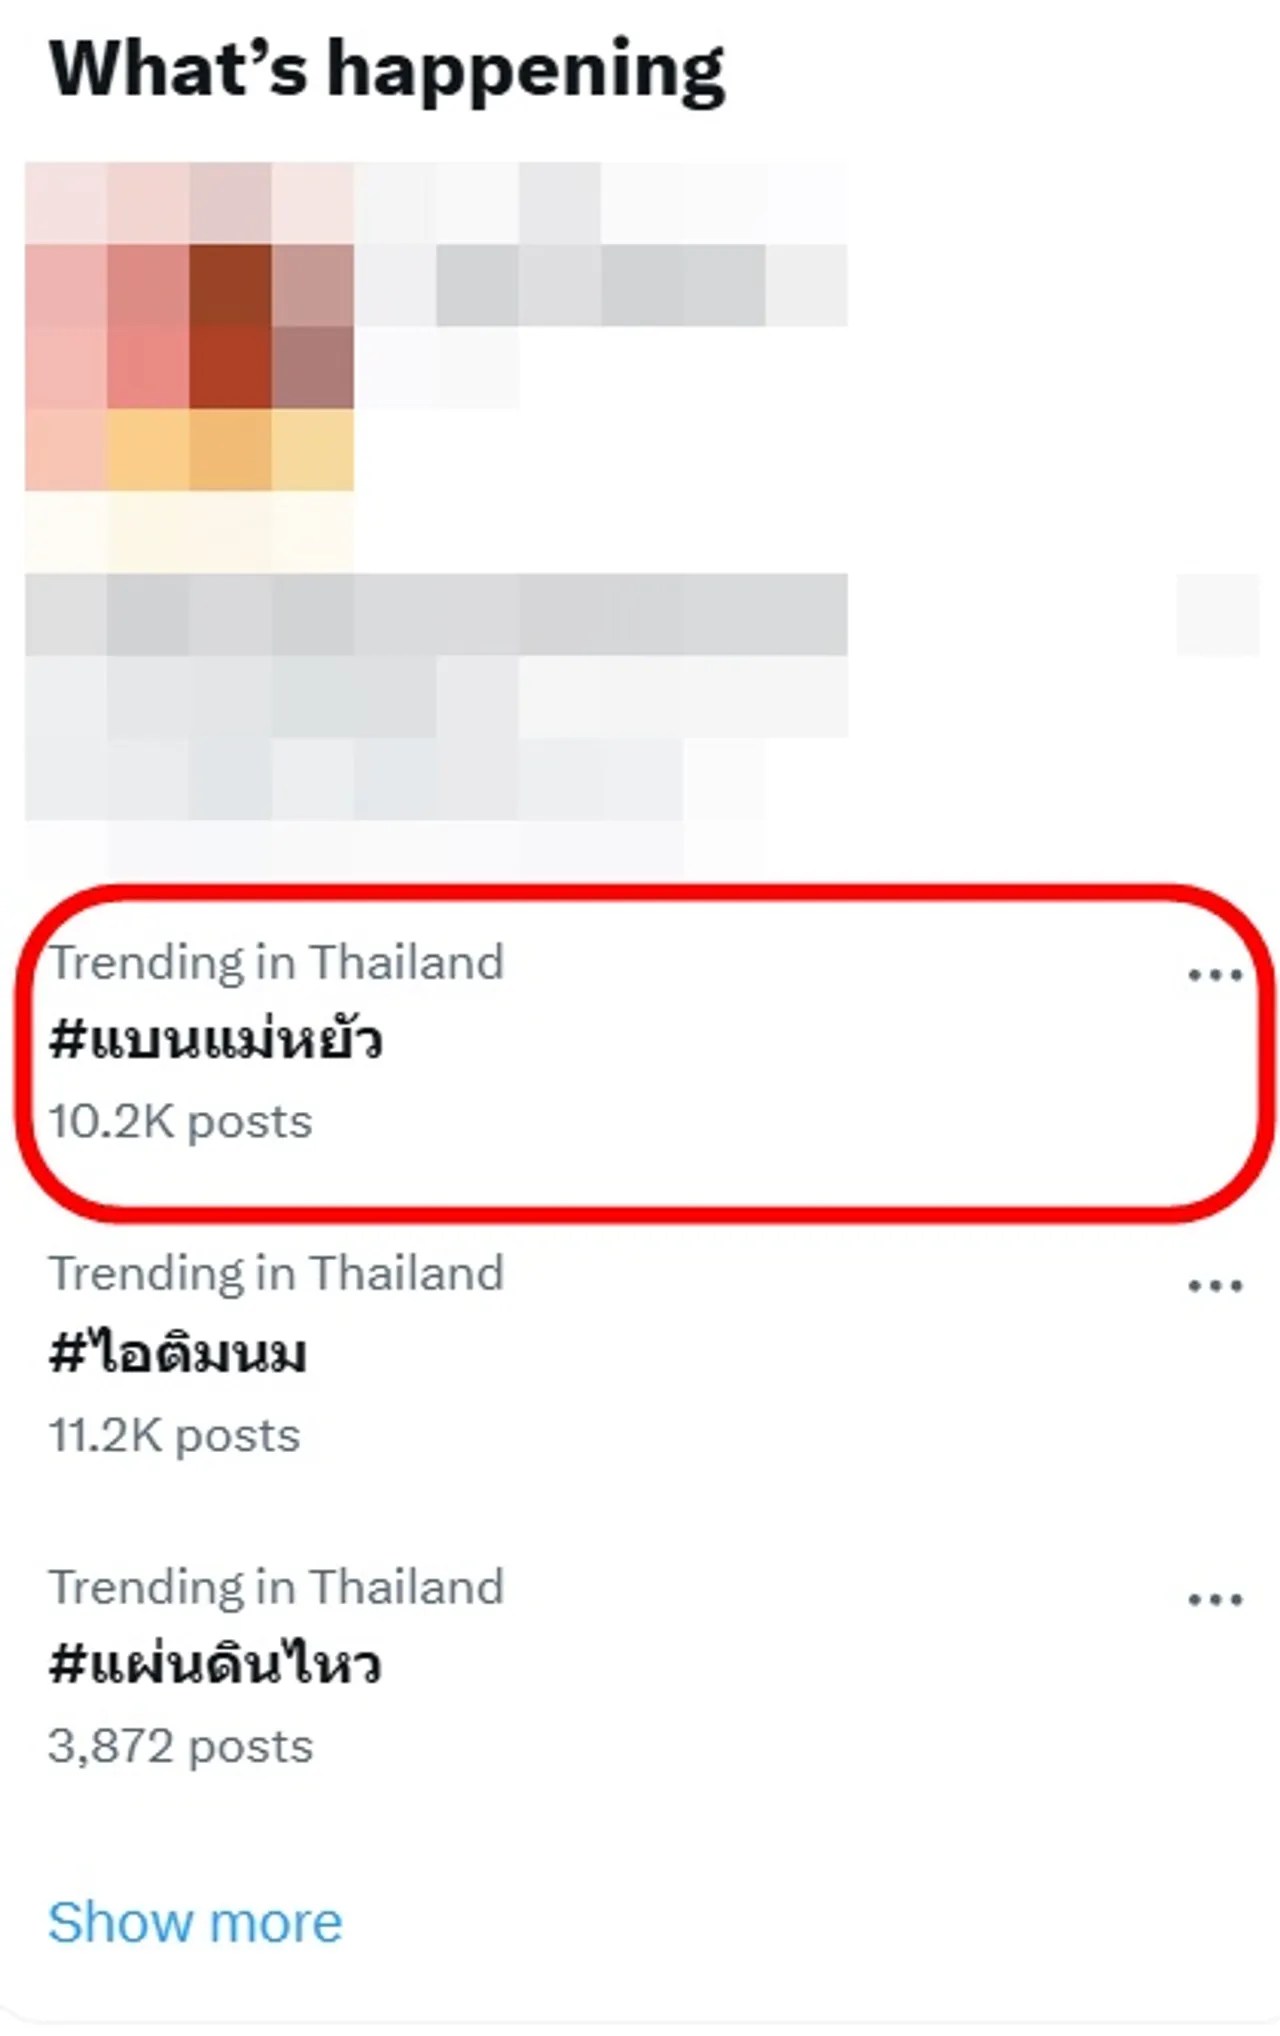This screenshot has width=1280, height=2036.
Task: Click the 11.2K posts count
Action: [174, 1435]
